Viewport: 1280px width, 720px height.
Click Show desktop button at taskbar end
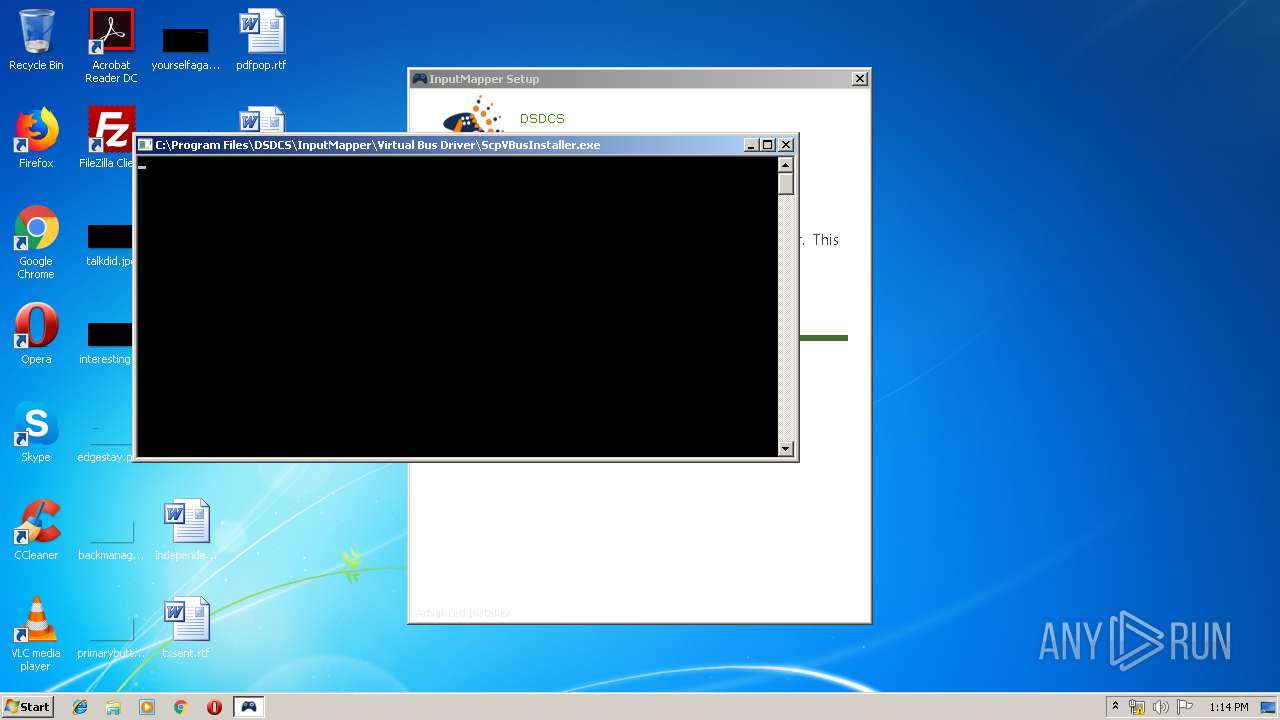click(1269, 707)
